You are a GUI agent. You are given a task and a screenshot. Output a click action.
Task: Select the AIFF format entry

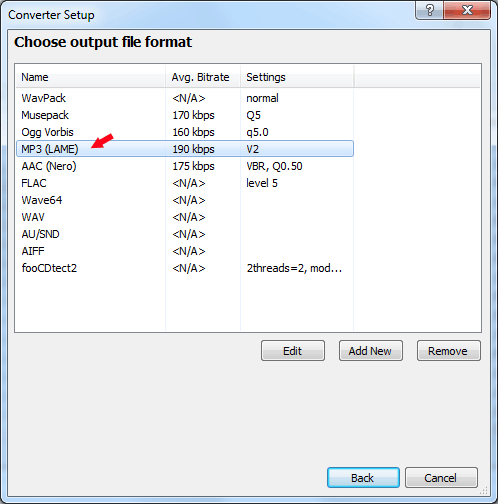point(185,251)
